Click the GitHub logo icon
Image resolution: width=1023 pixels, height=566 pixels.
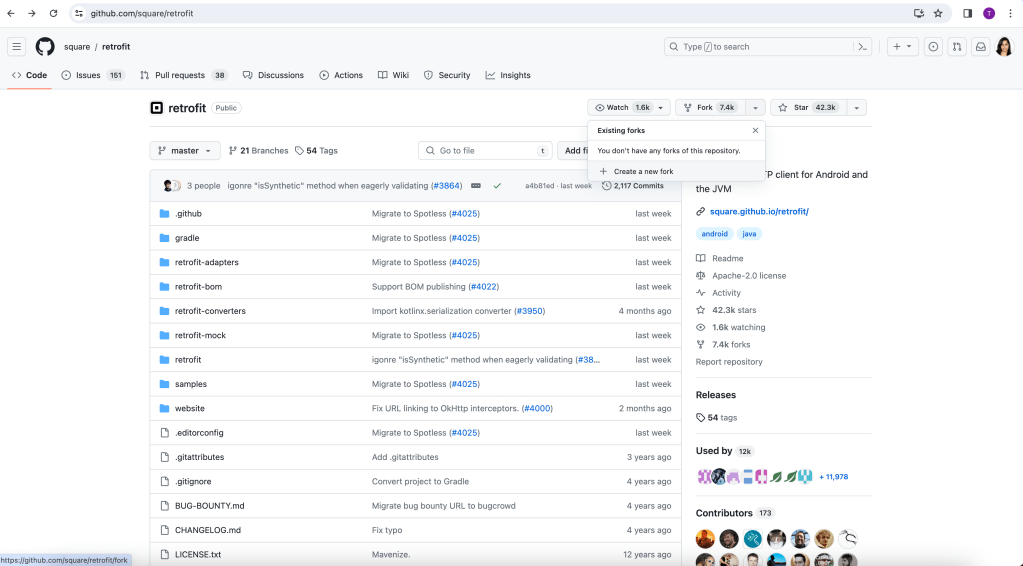click(x=45, y=47)
